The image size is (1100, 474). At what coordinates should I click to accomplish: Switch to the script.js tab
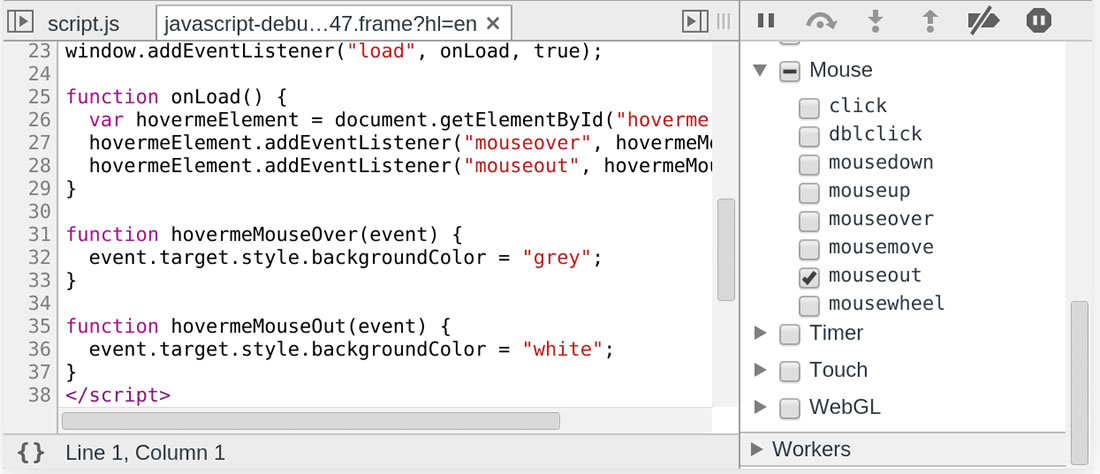click(x=84, y=22)
